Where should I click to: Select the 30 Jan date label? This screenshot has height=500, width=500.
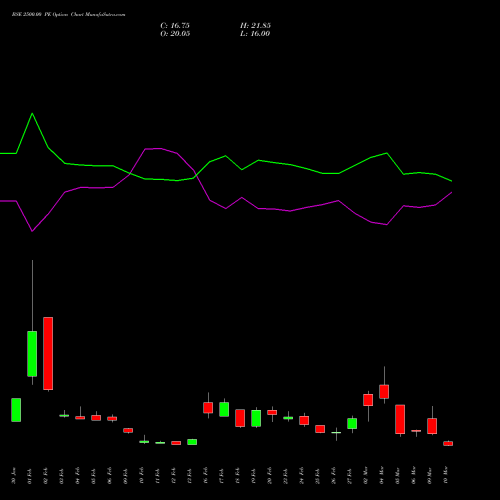point(14,476)
